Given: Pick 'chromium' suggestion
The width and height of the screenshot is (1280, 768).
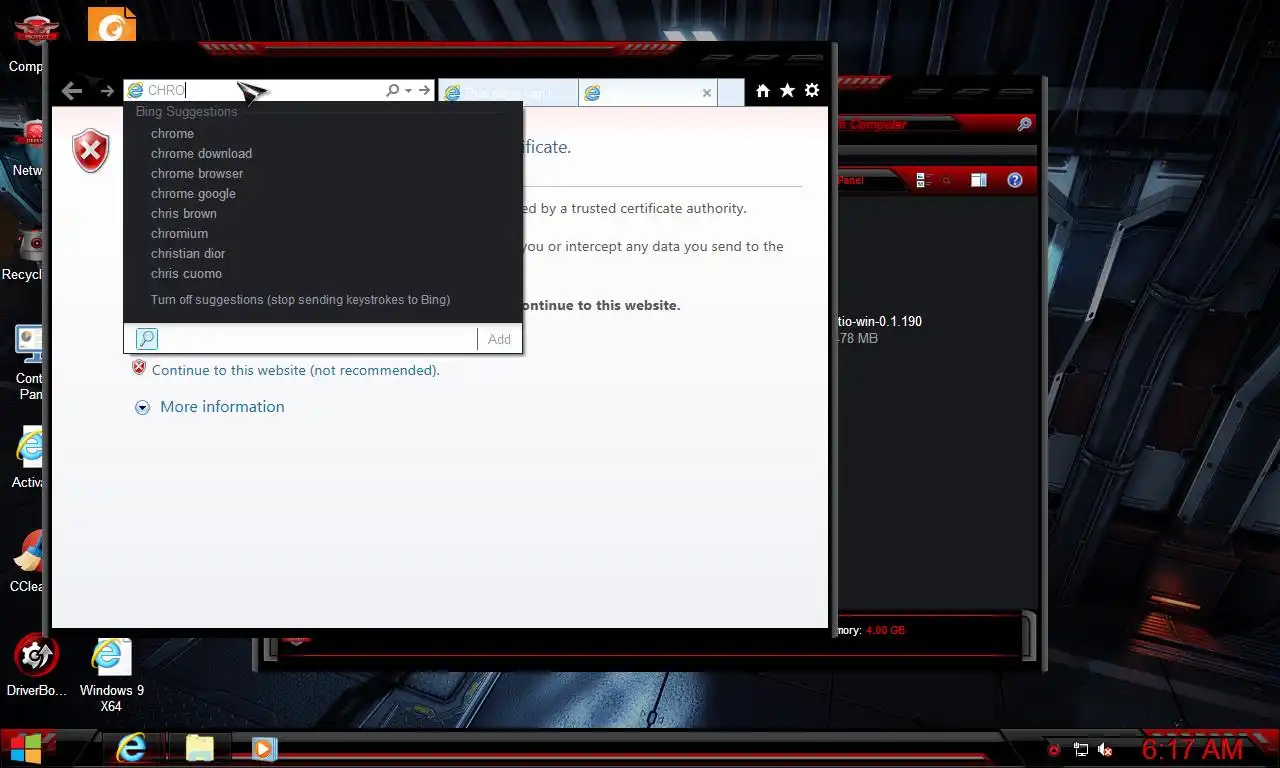Looking at the screenshot, I should (x=179, y=233).
